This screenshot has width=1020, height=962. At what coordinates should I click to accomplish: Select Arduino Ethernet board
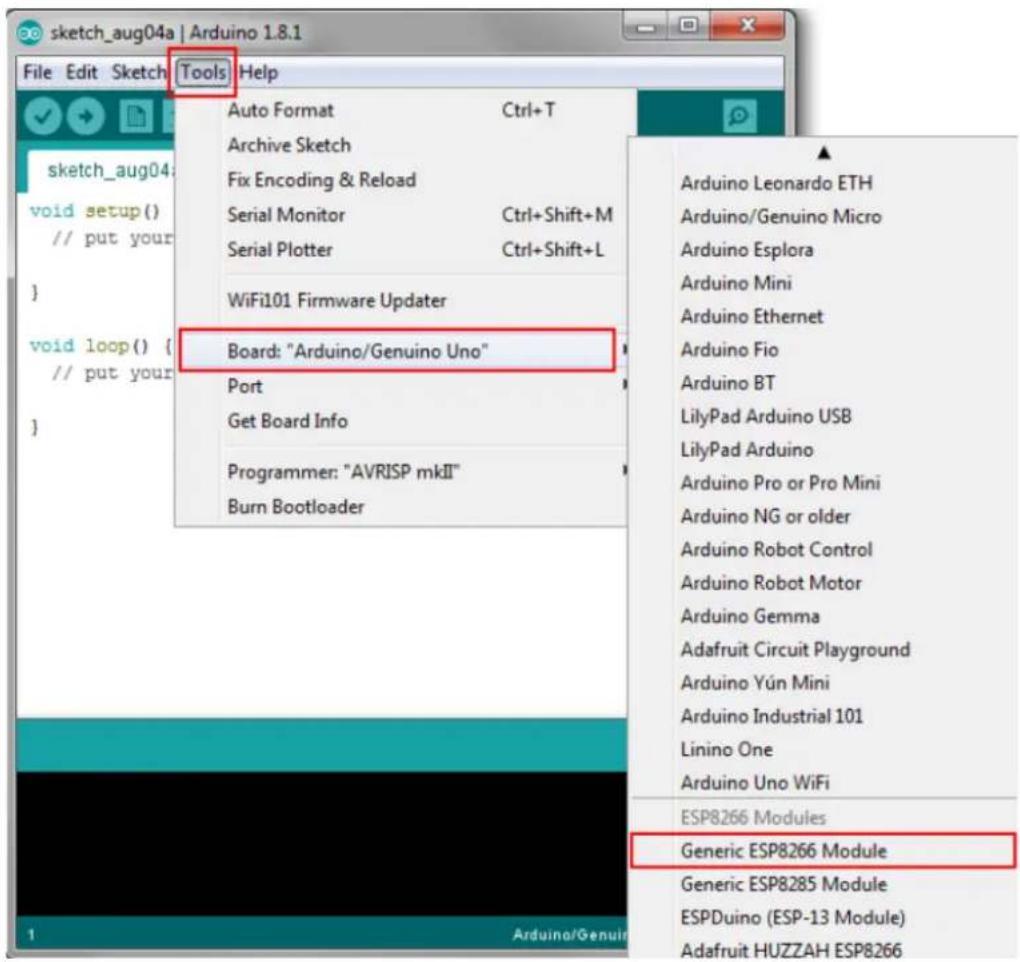(824, 317)
